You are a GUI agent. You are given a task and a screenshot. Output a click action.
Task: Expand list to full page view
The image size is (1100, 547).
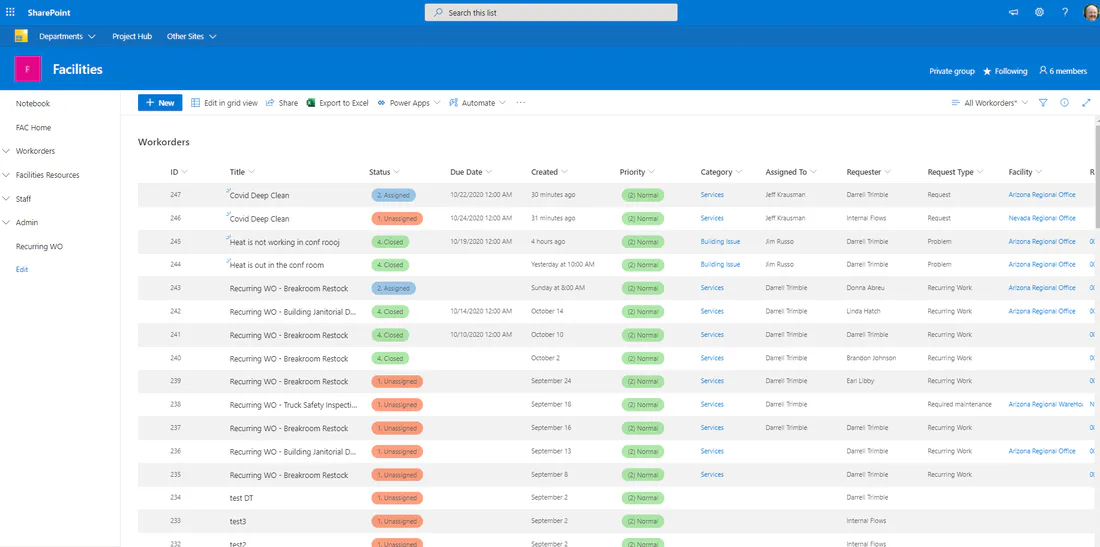(1086, 102)
